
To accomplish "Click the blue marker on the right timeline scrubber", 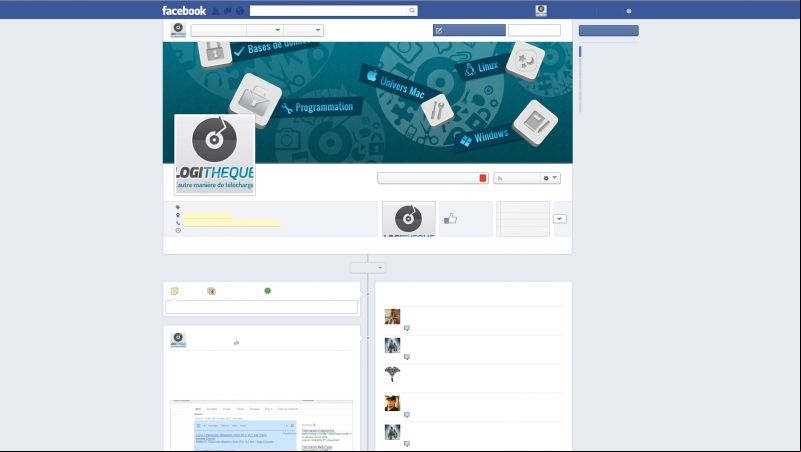I will pyautogui.click(x=580, y=52).
